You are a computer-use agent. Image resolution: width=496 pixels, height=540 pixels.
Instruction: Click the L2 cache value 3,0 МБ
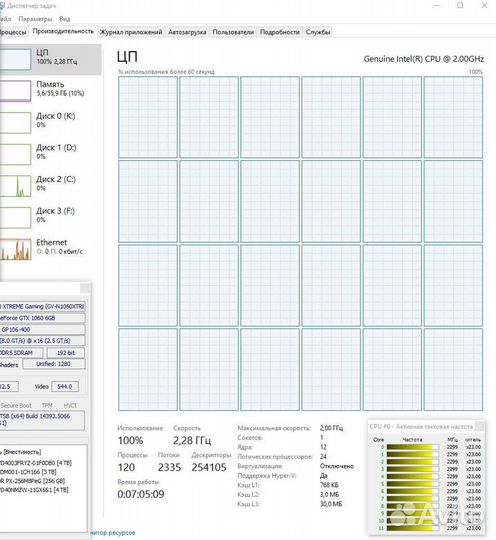[329, 495]
